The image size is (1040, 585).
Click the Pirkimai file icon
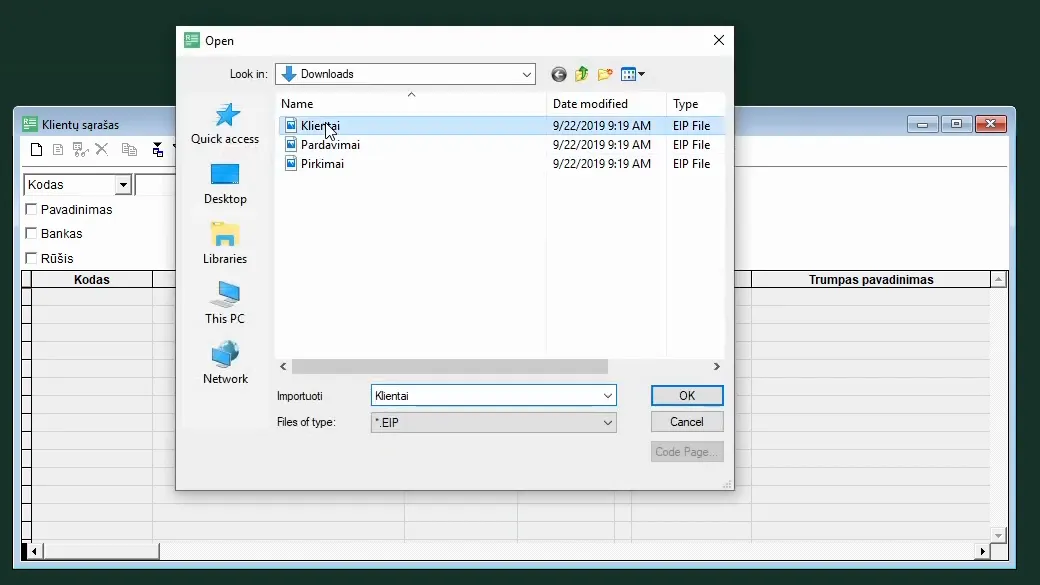[x=291, y=164]
